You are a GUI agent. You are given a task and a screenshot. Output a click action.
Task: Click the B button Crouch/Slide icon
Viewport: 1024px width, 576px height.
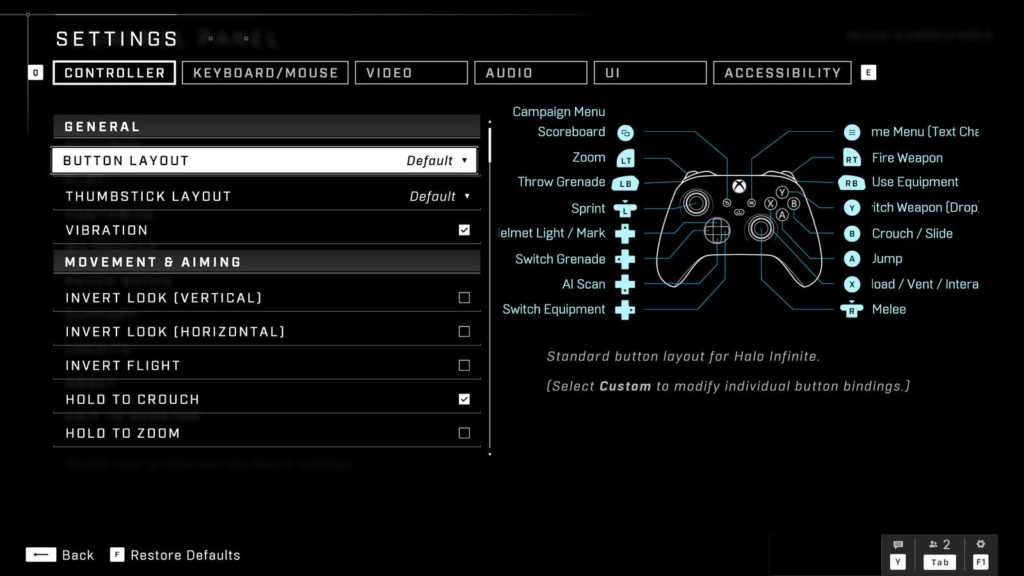click(x=852, y=234)
